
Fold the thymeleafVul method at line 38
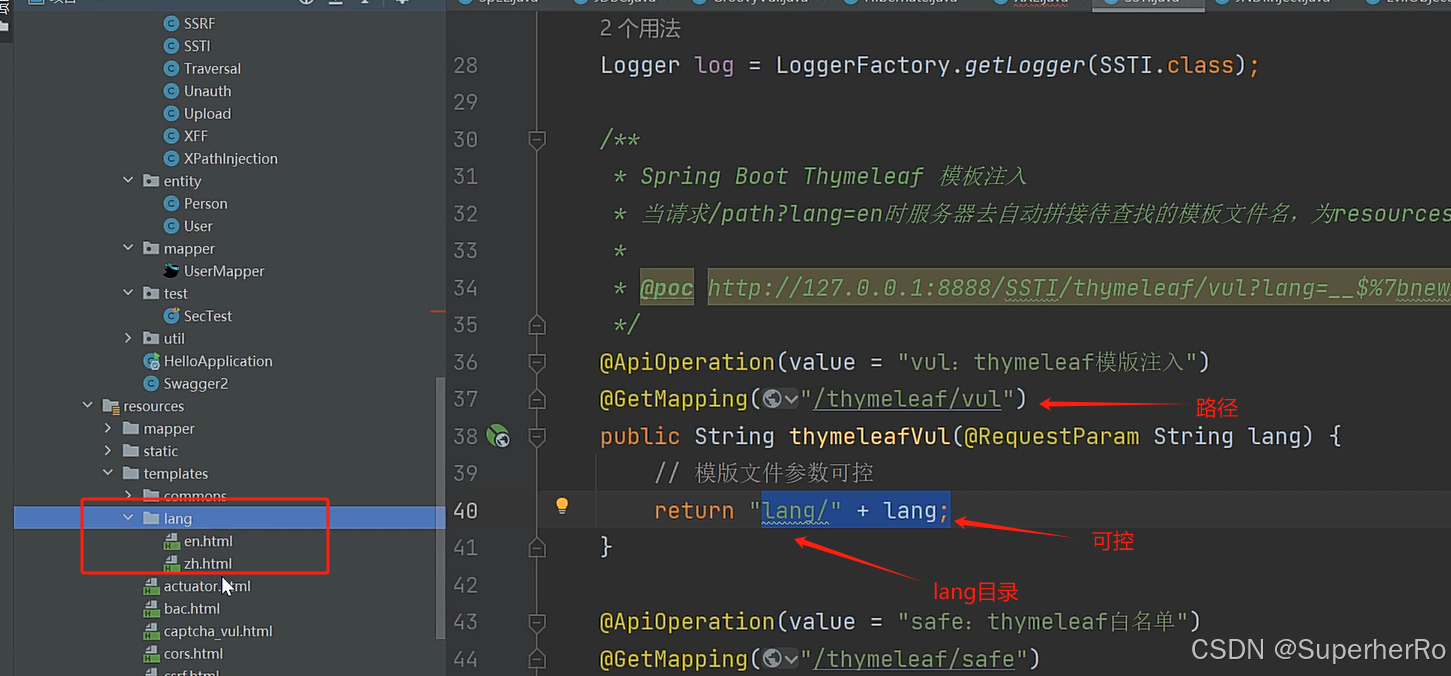coord(537,436)
